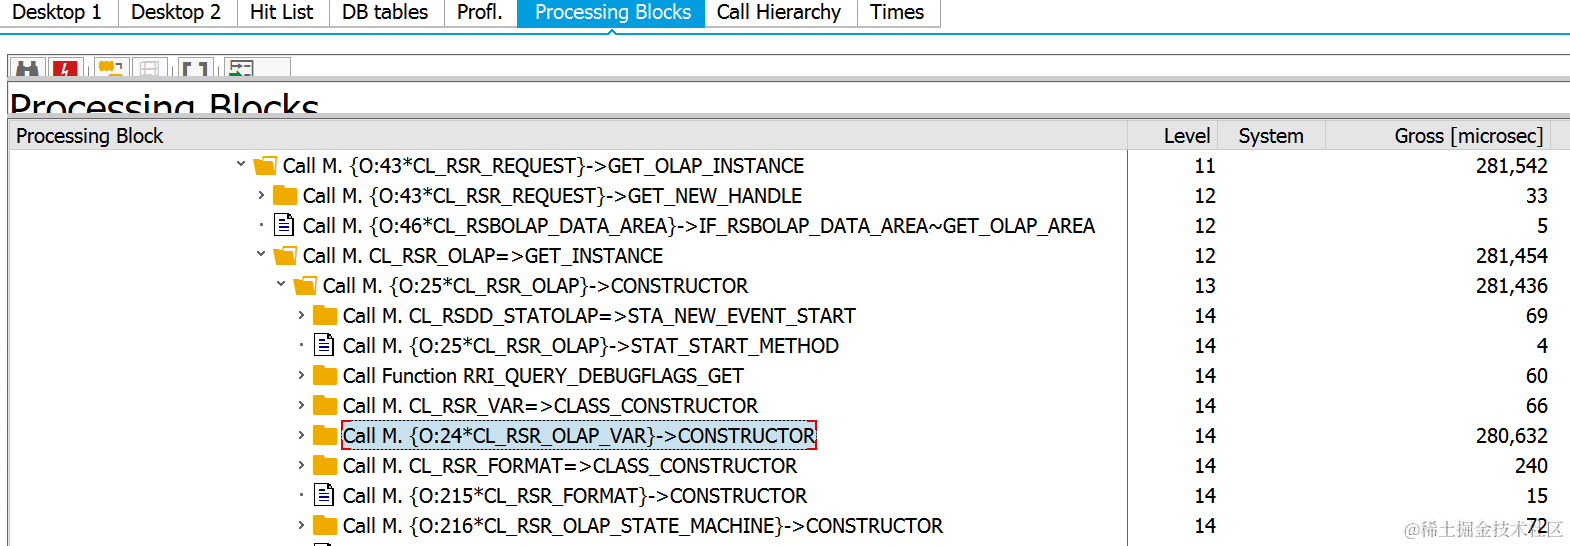Open the Profl. tab
Screen dimensions: 1570x546
[x=480, y=13]
